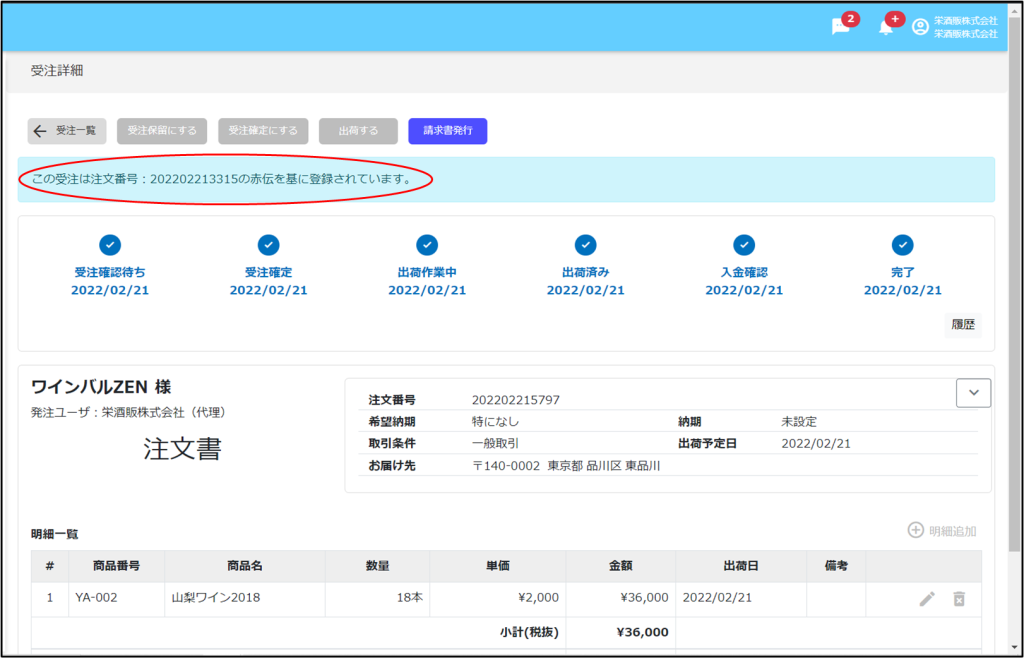Click the 未設定 delivery date value

799,422
